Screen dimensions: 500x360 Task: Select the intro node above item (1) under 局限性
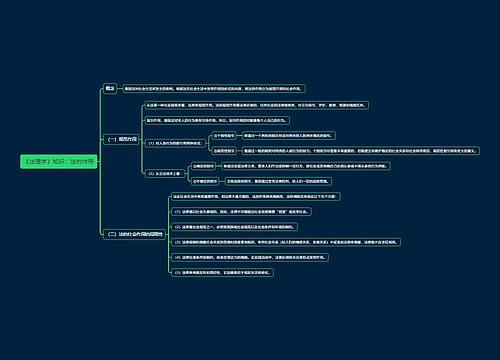(256, 196)
